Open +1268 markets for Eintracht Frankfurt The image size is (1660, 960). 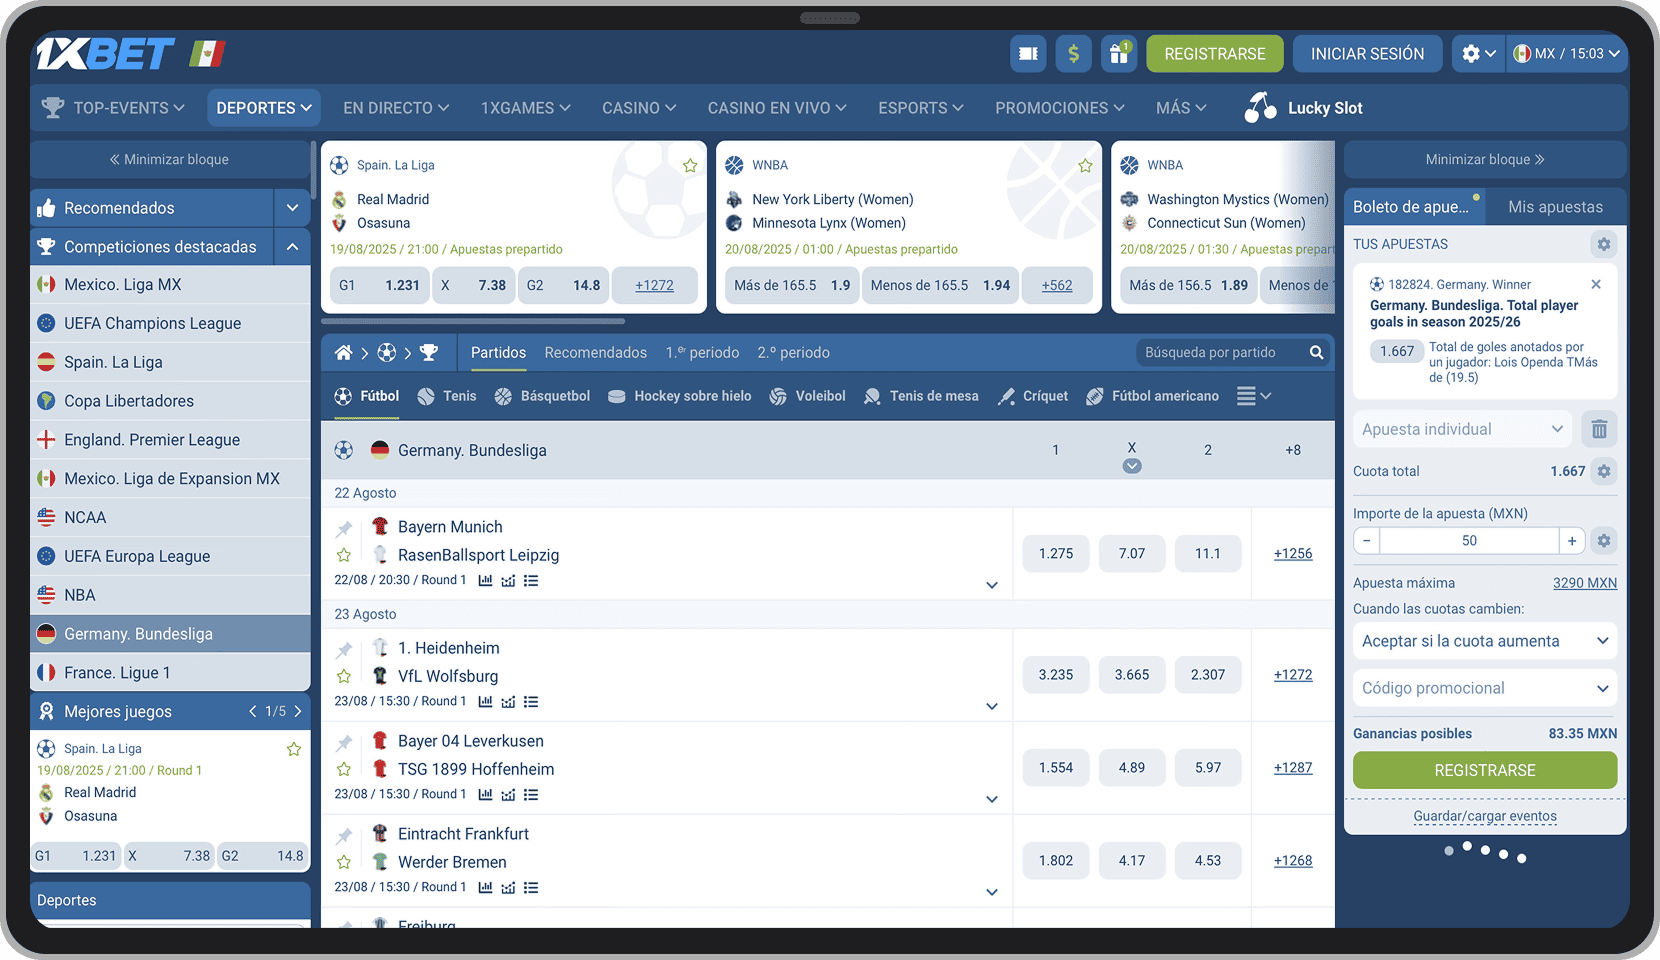(1293, 861)
